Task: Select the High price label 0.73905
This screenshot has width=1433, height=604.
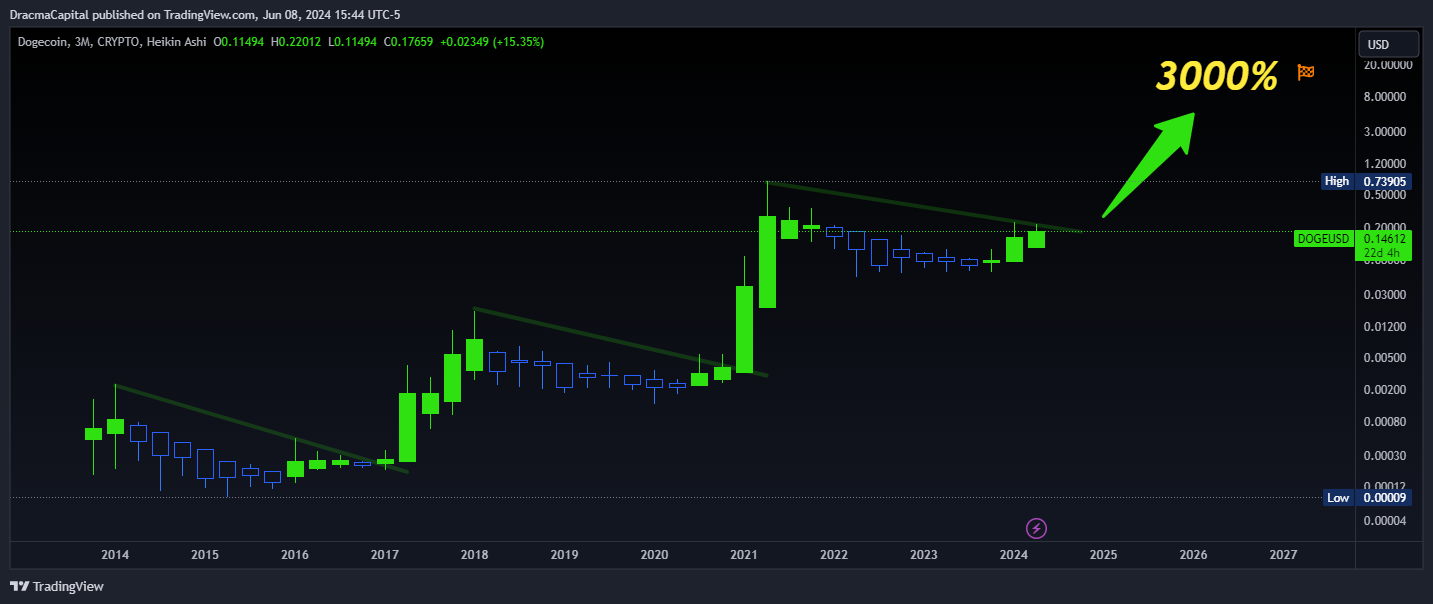Action: click(x=1383, y=181)
